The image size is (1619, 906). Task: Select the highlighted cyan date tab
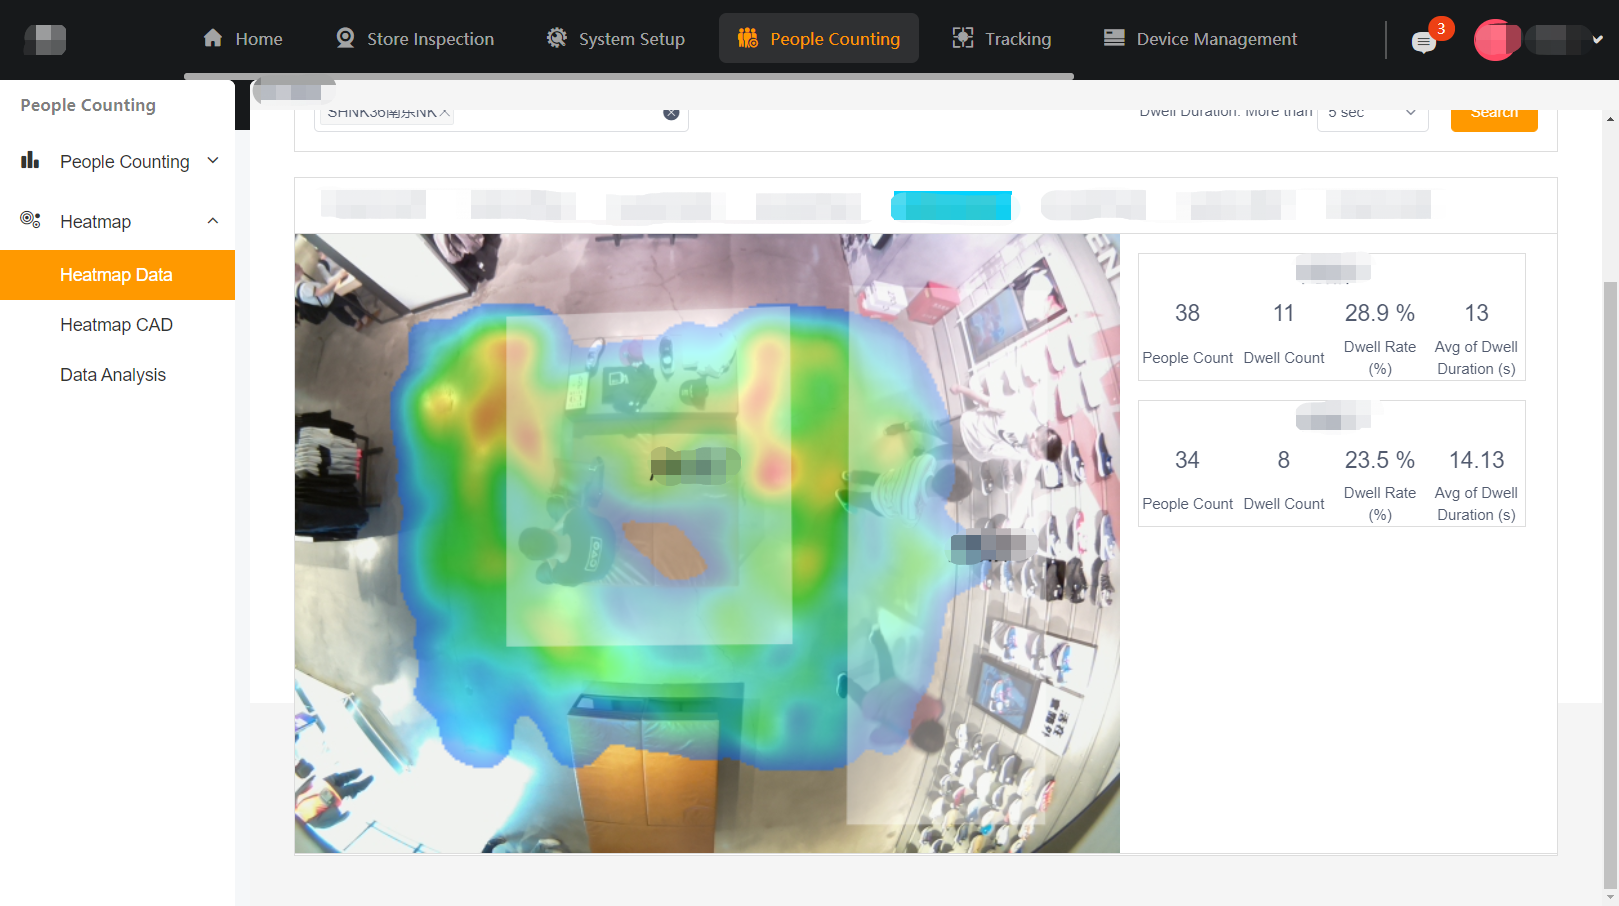951,205
